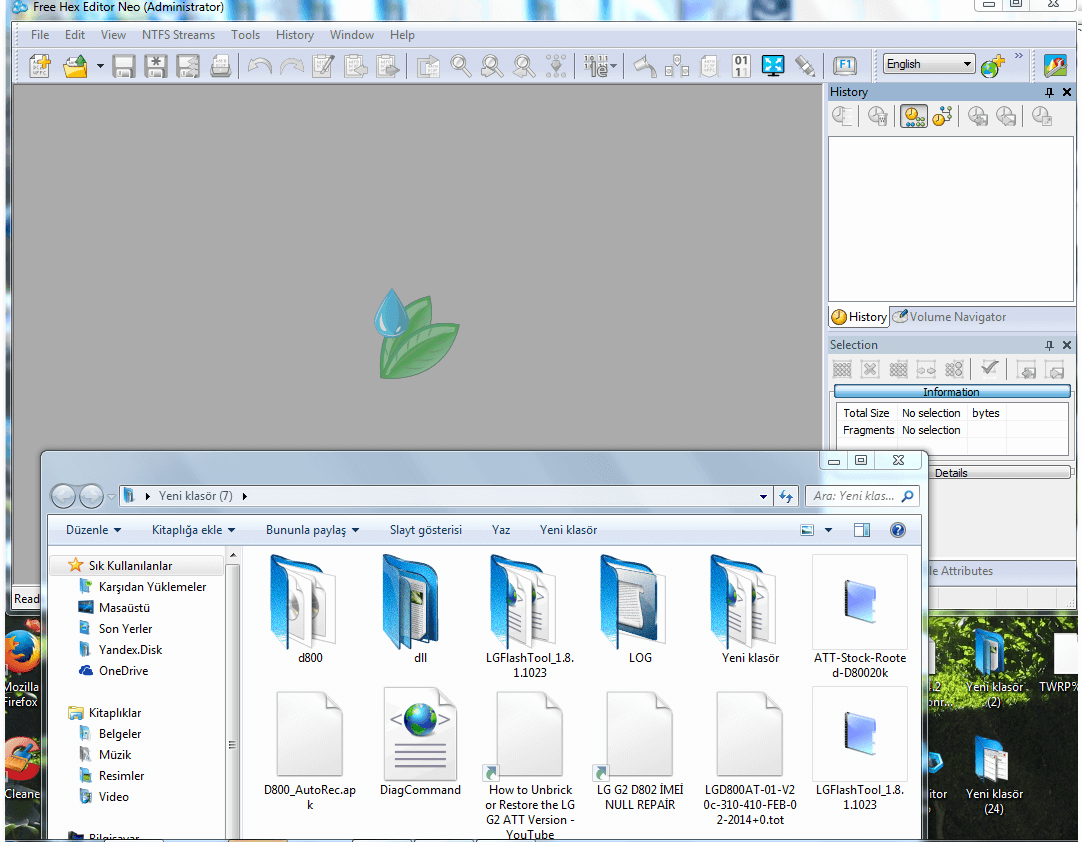Image resolution: width=1082 pixels, height=842 pixels.
Task: Click the full screen monitor icon
Action: 773,66
